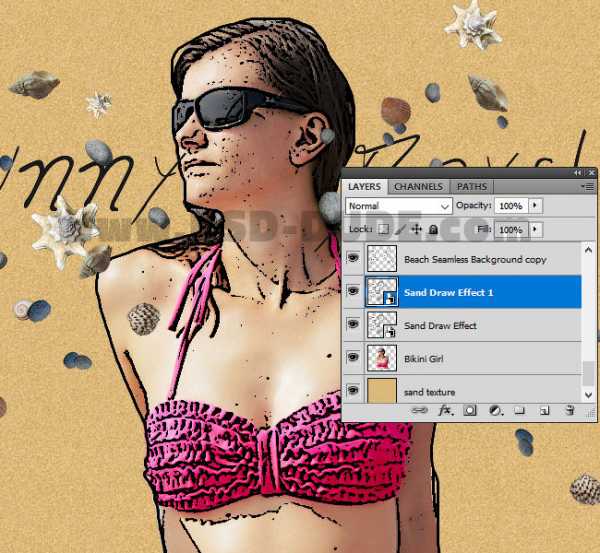Toggle lock transparent pixels checkbox
This screenshot has height=553, width=600.
[382, 229]
